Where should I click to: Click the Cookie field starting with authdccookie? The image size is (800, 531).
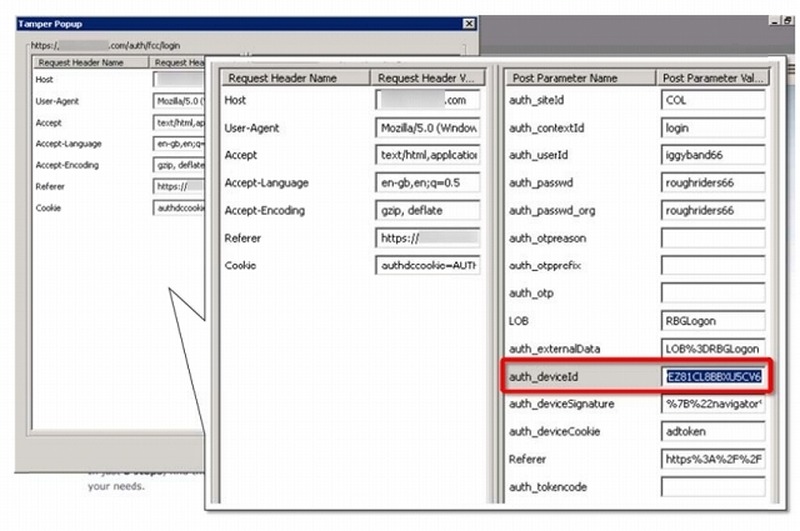click(428, 266)
